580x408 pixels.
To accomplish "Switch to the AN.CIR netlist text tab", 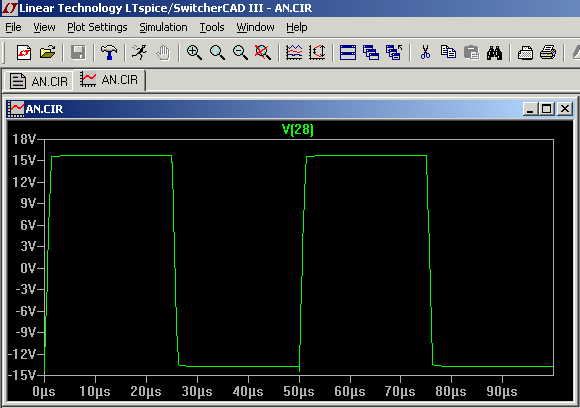I will click(39, 81).
